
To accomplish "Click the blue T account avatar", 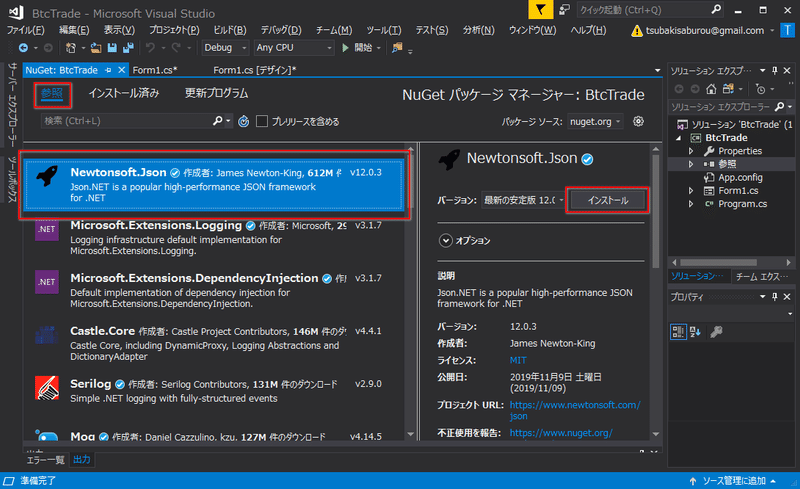I will (788, 31).
